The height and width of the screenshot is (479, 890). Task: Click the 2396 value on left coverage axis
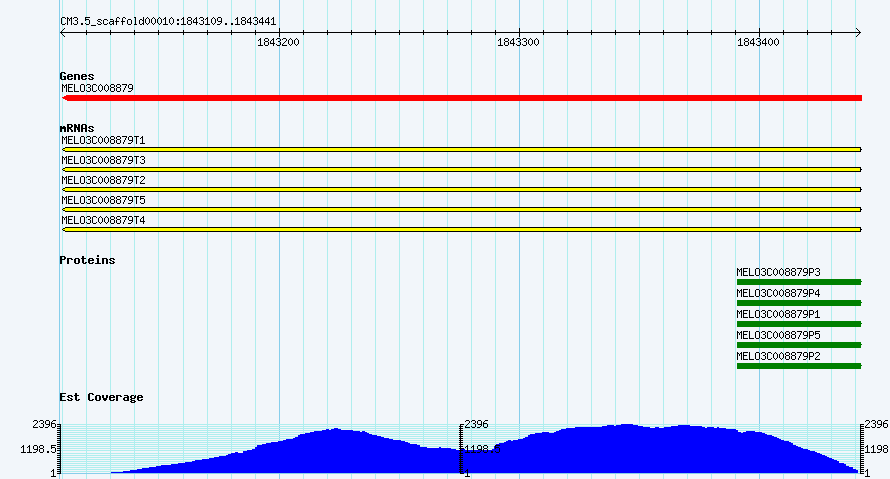tap(44, 424)
